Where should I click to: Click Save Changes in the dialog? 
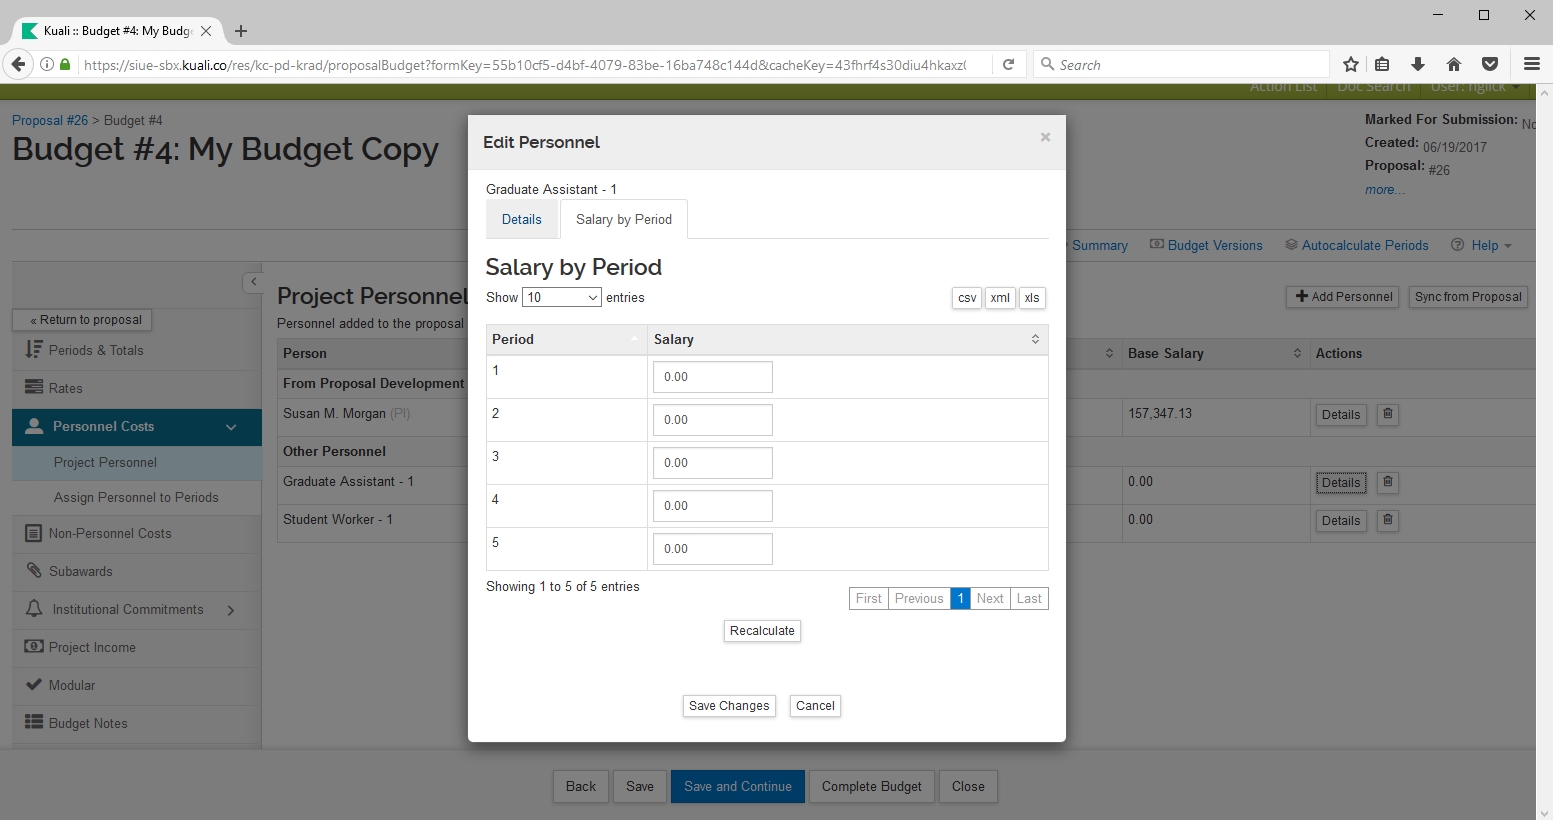pos(729,706)
